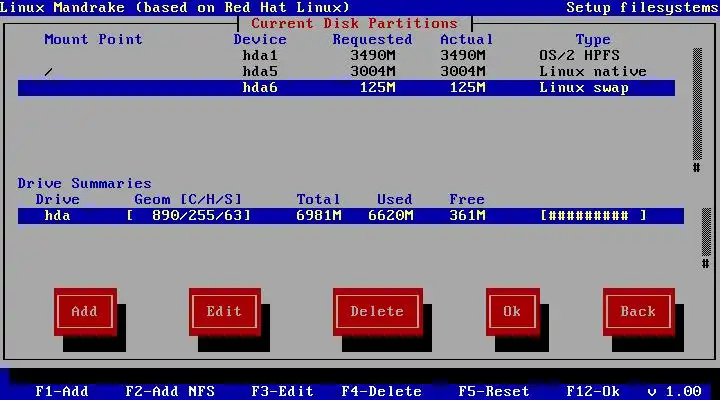The image size is (720, 400).
Task: Click the F3-Edit shortcut hint
Action: 282,391
